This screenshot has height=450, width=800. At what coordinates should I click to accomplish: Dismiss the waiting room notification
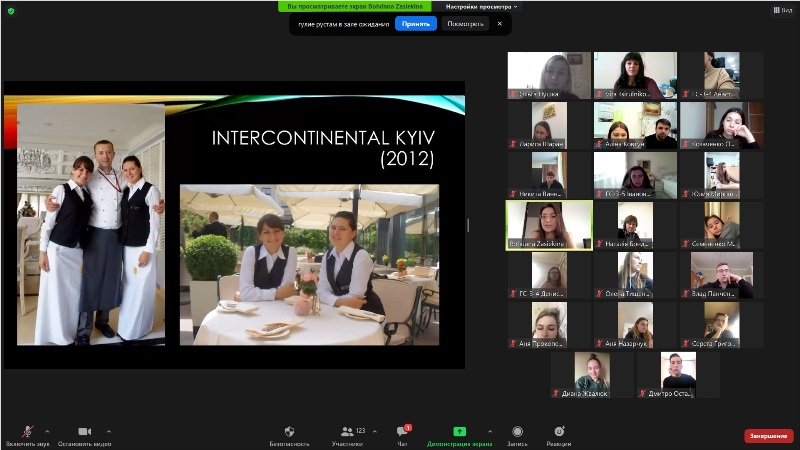click(x=500, y=23)
